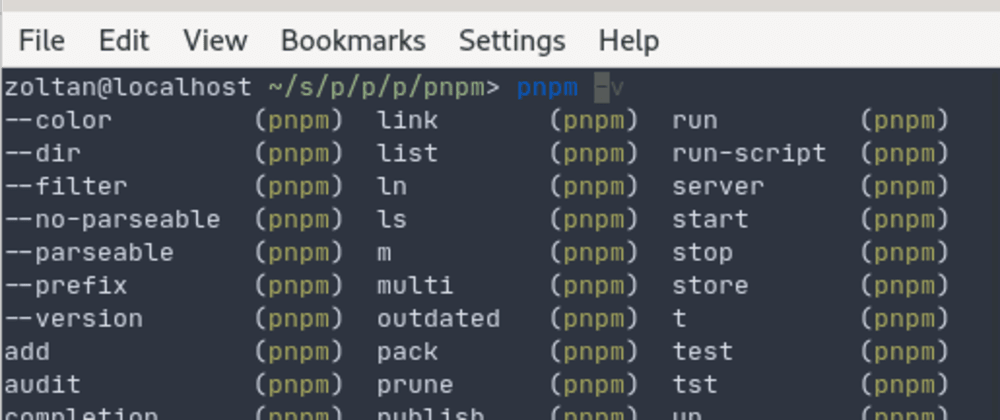Click the 'ln' completion entry
Screen dimensions: 1000x420
click(392, 187)
